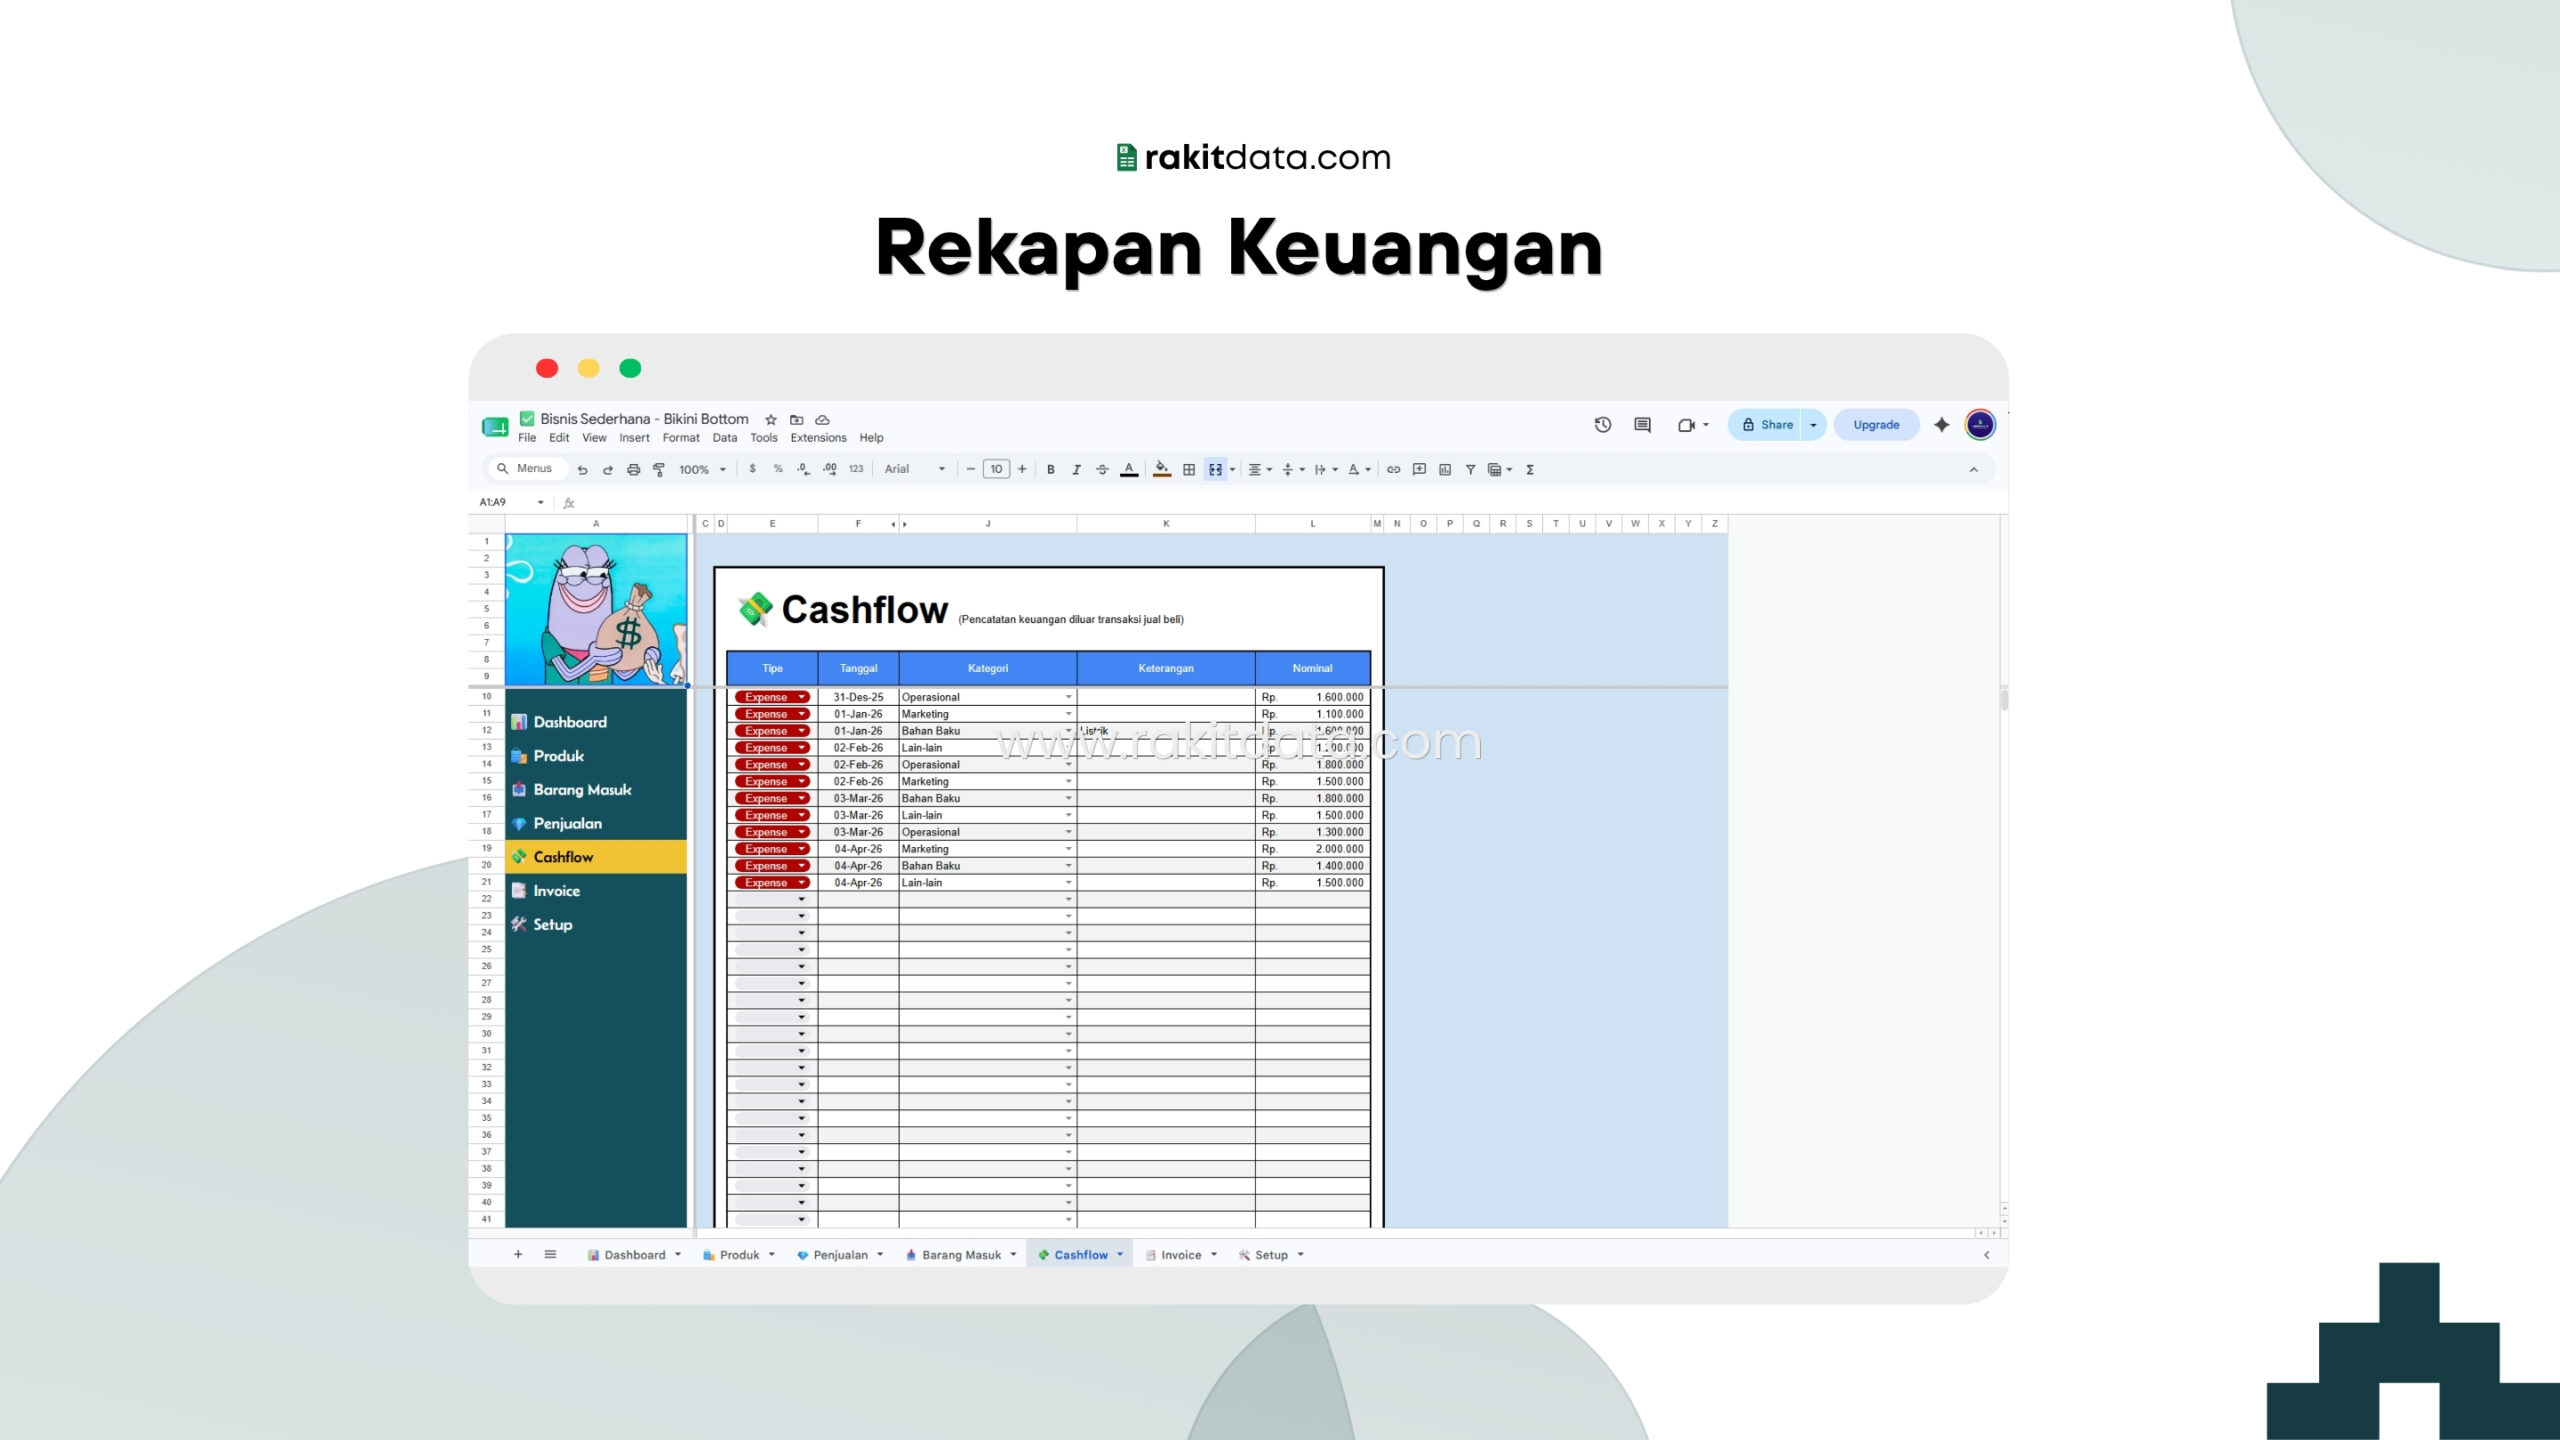
Task: Open Kategori dropdown on the 31-Des-25 row
Action: pos(1068,697)
